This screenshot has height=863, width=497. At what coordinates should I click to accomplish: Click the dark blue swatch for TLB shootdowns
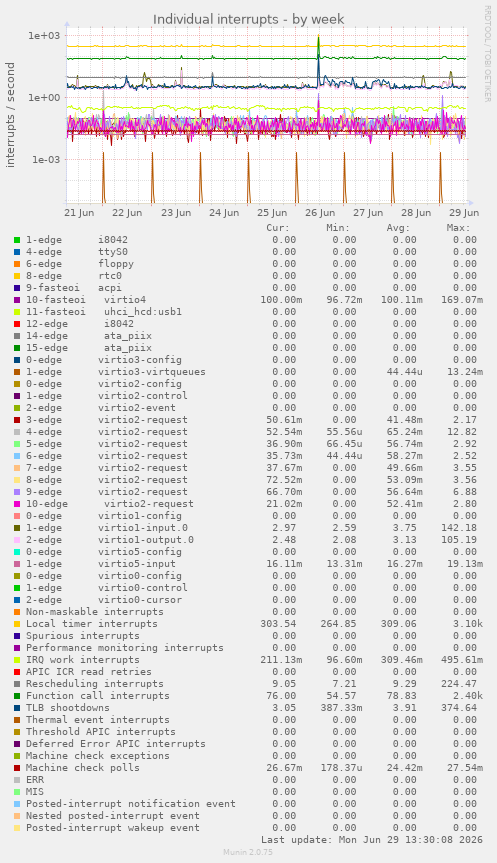pos(17,708)
